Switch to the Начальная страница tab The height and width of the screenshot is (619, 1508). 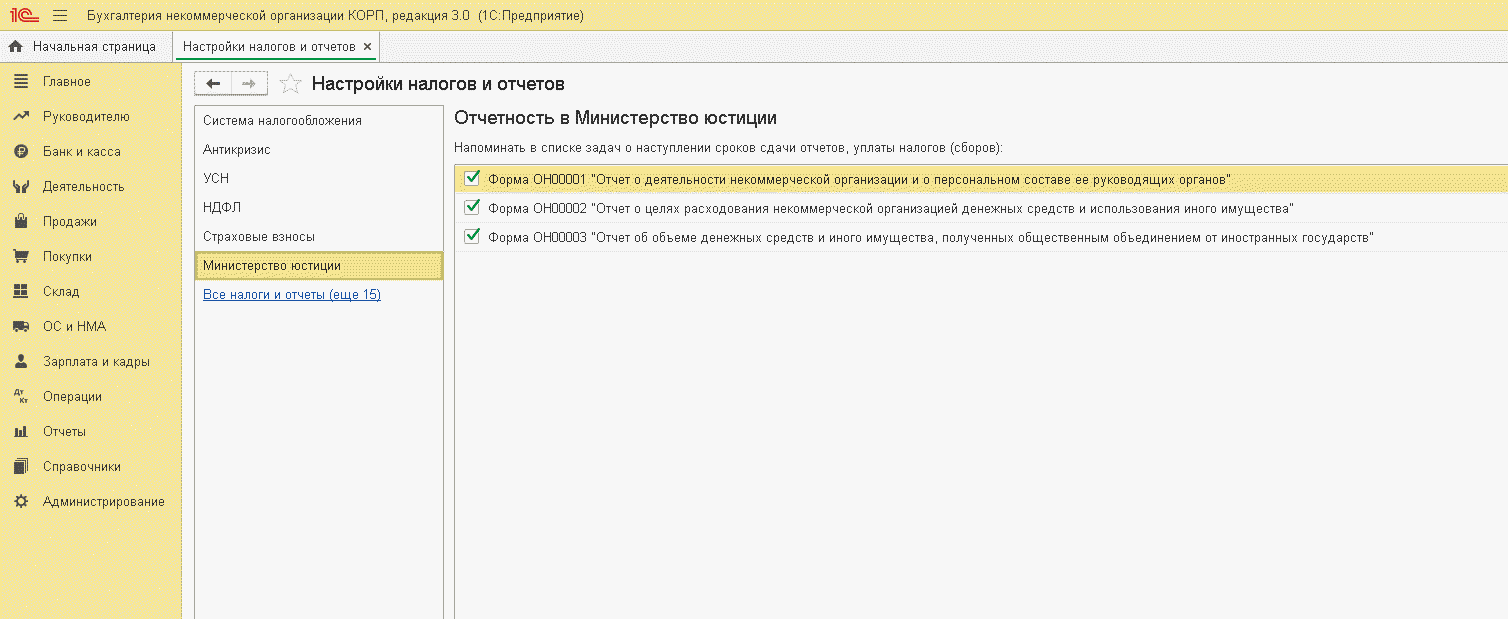86,47
